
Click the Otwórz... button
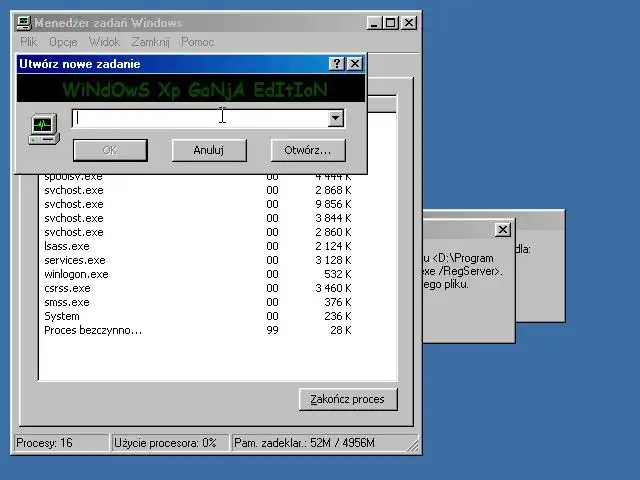[x=308, y=150]
